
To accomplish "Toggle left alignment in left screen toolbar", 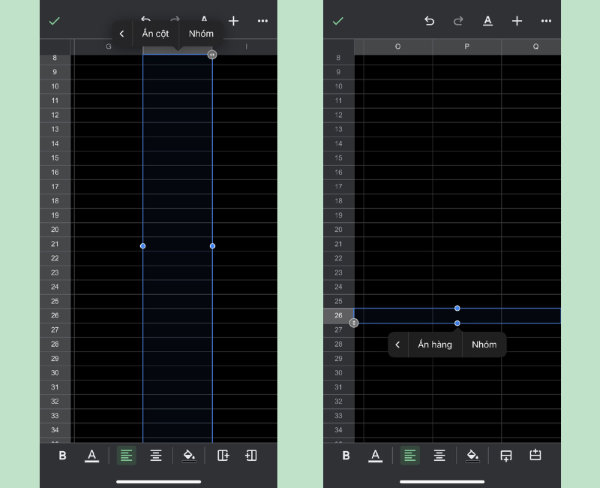I will point(126,455).
